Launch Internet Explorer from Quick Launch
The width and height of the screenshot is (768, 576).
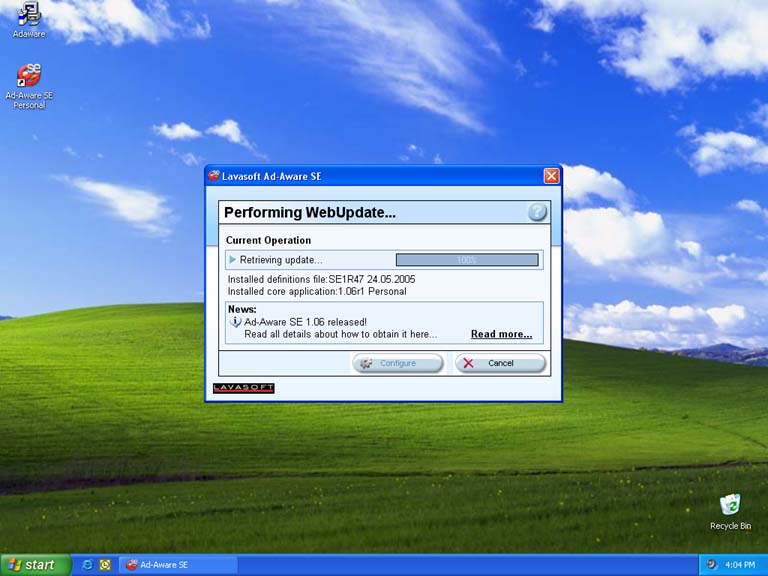pyautogui.click(x=88, y=565)
